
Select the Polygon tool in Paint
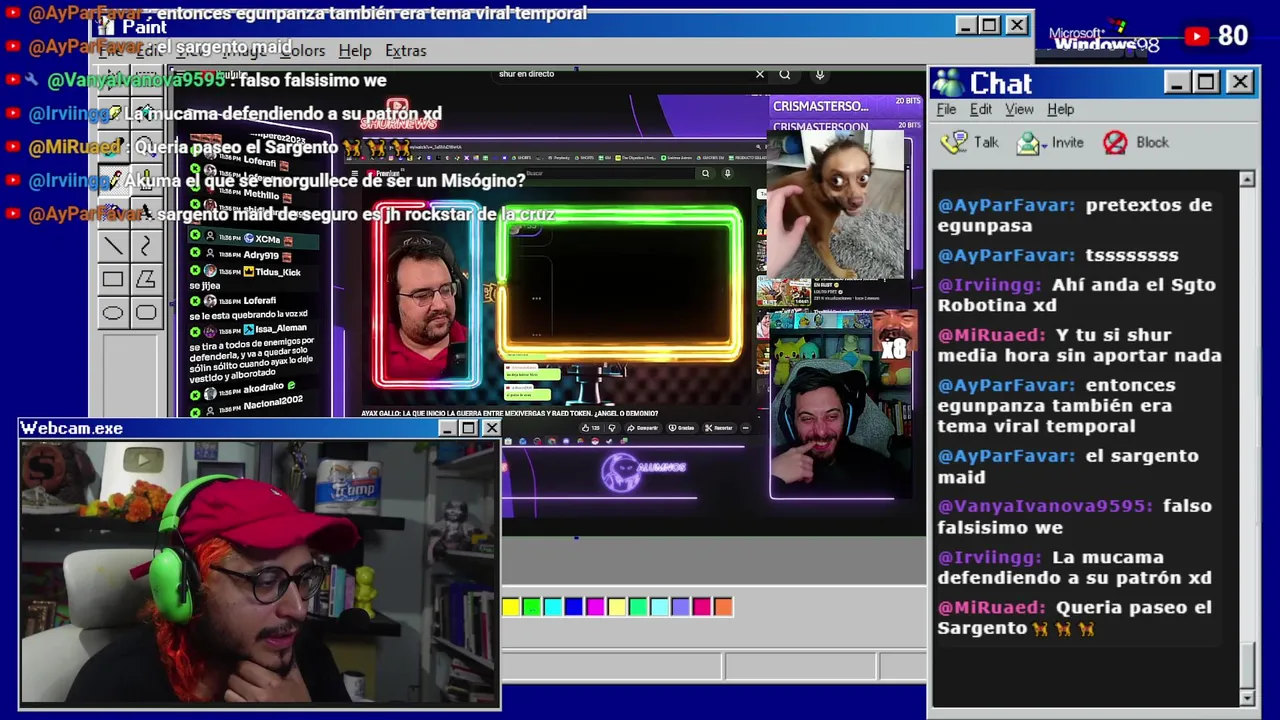(146, 280)
